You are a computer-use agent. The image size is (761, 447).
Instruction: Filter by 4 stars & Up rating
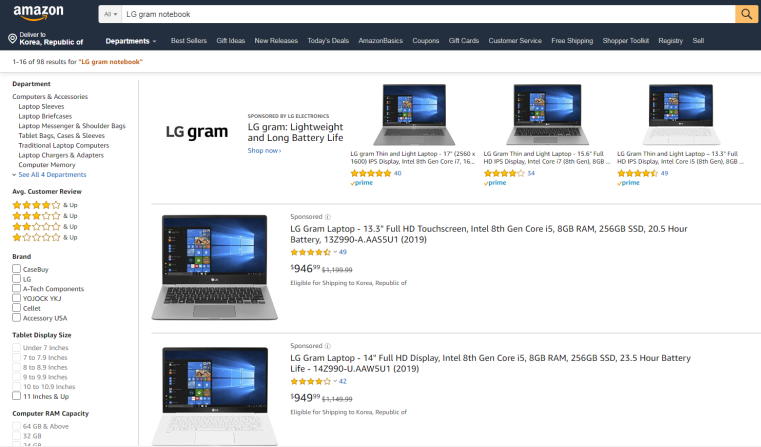click(x=45, y=205)
